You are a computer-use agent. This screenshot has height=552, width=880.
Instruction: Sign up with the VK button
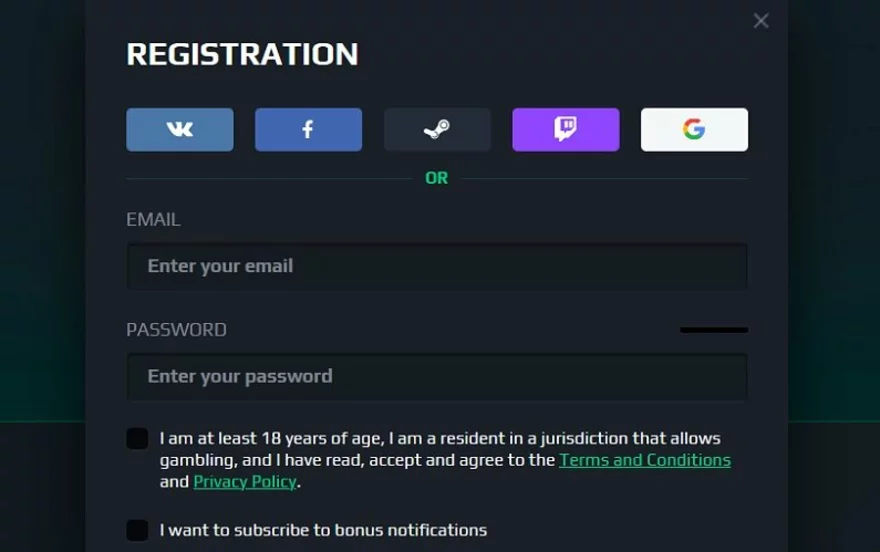180,130
